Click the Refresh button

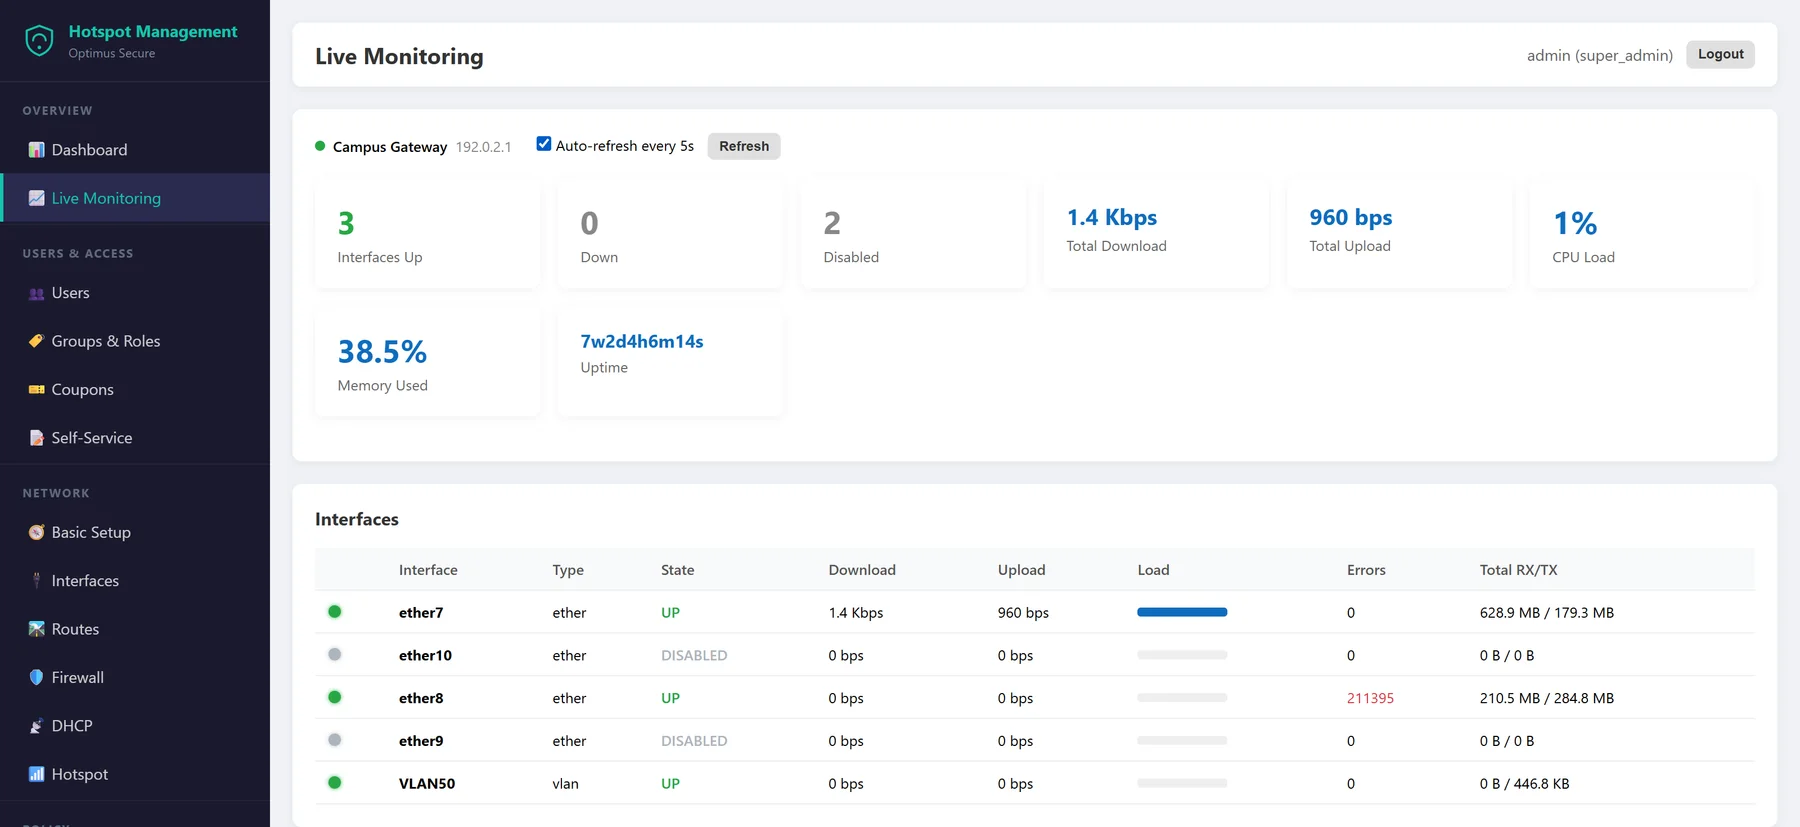744,146
